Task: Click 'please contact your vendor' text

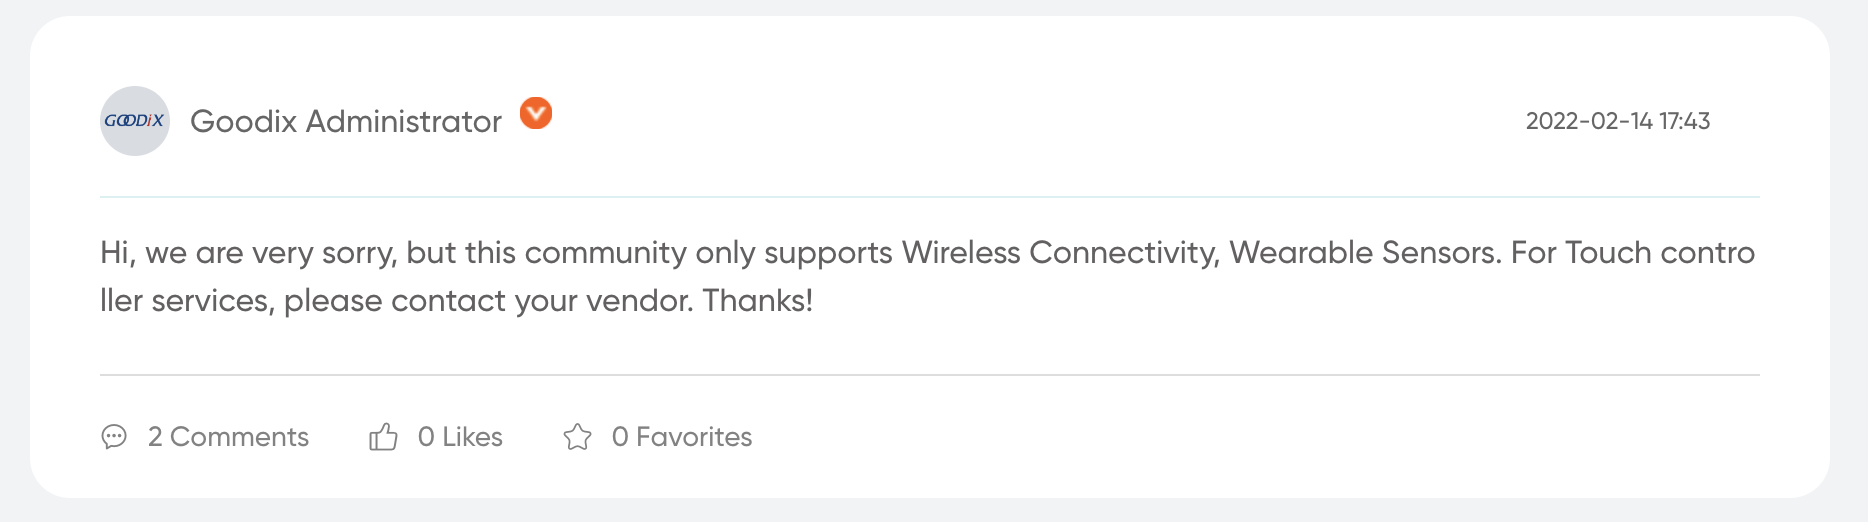Action: pos(488,301)
